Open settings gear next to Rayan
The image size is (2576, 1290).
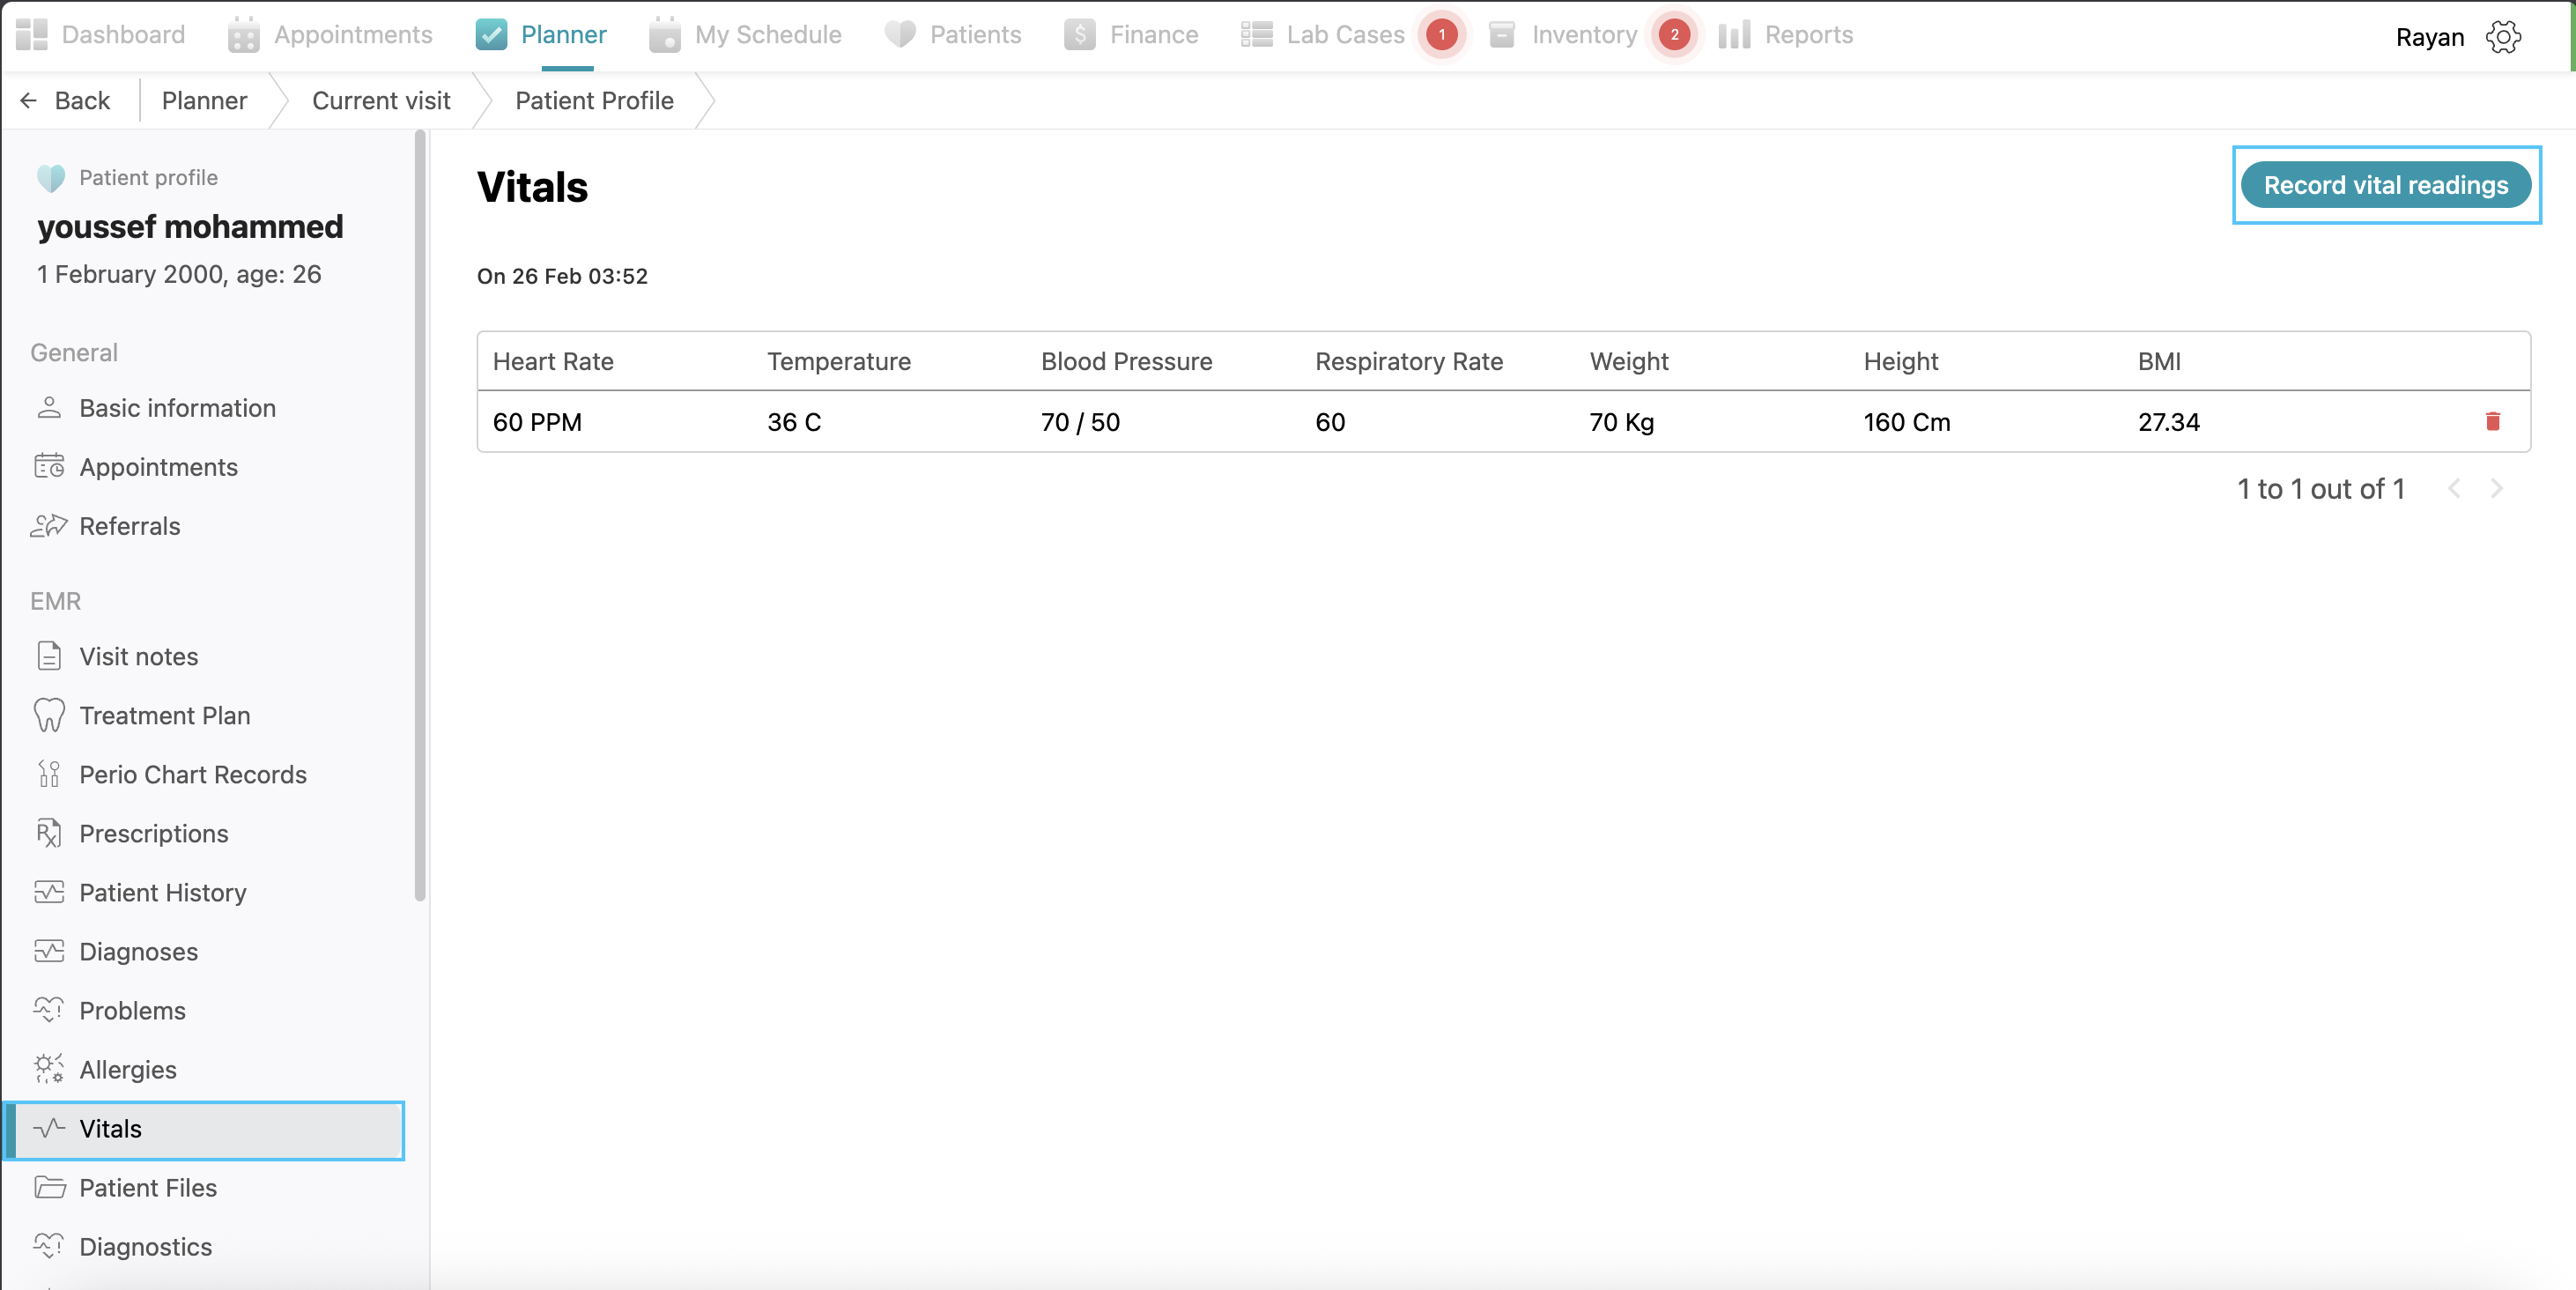2503,37
